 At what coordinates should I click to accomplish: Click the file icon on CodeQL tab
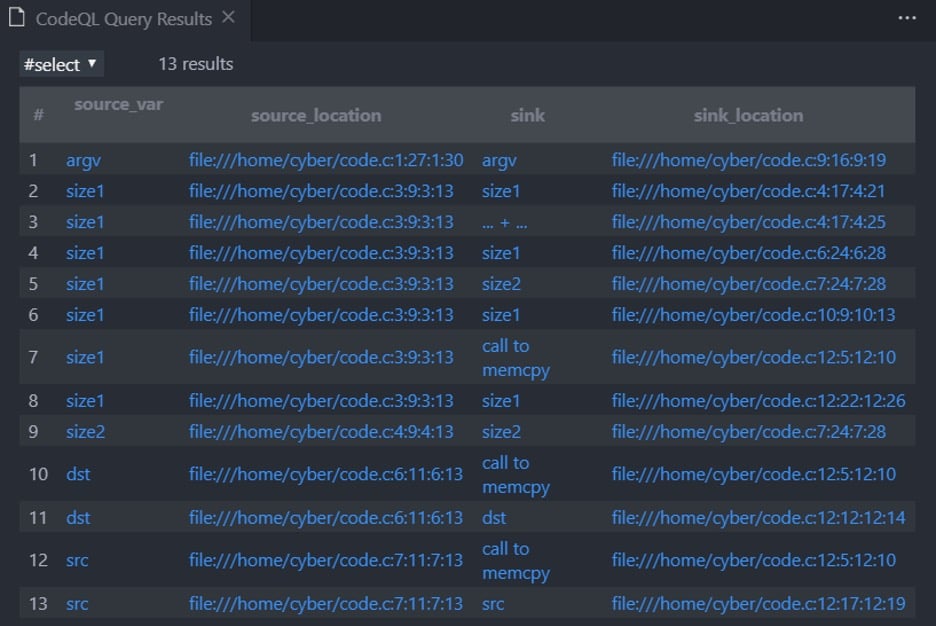(16, 18)
